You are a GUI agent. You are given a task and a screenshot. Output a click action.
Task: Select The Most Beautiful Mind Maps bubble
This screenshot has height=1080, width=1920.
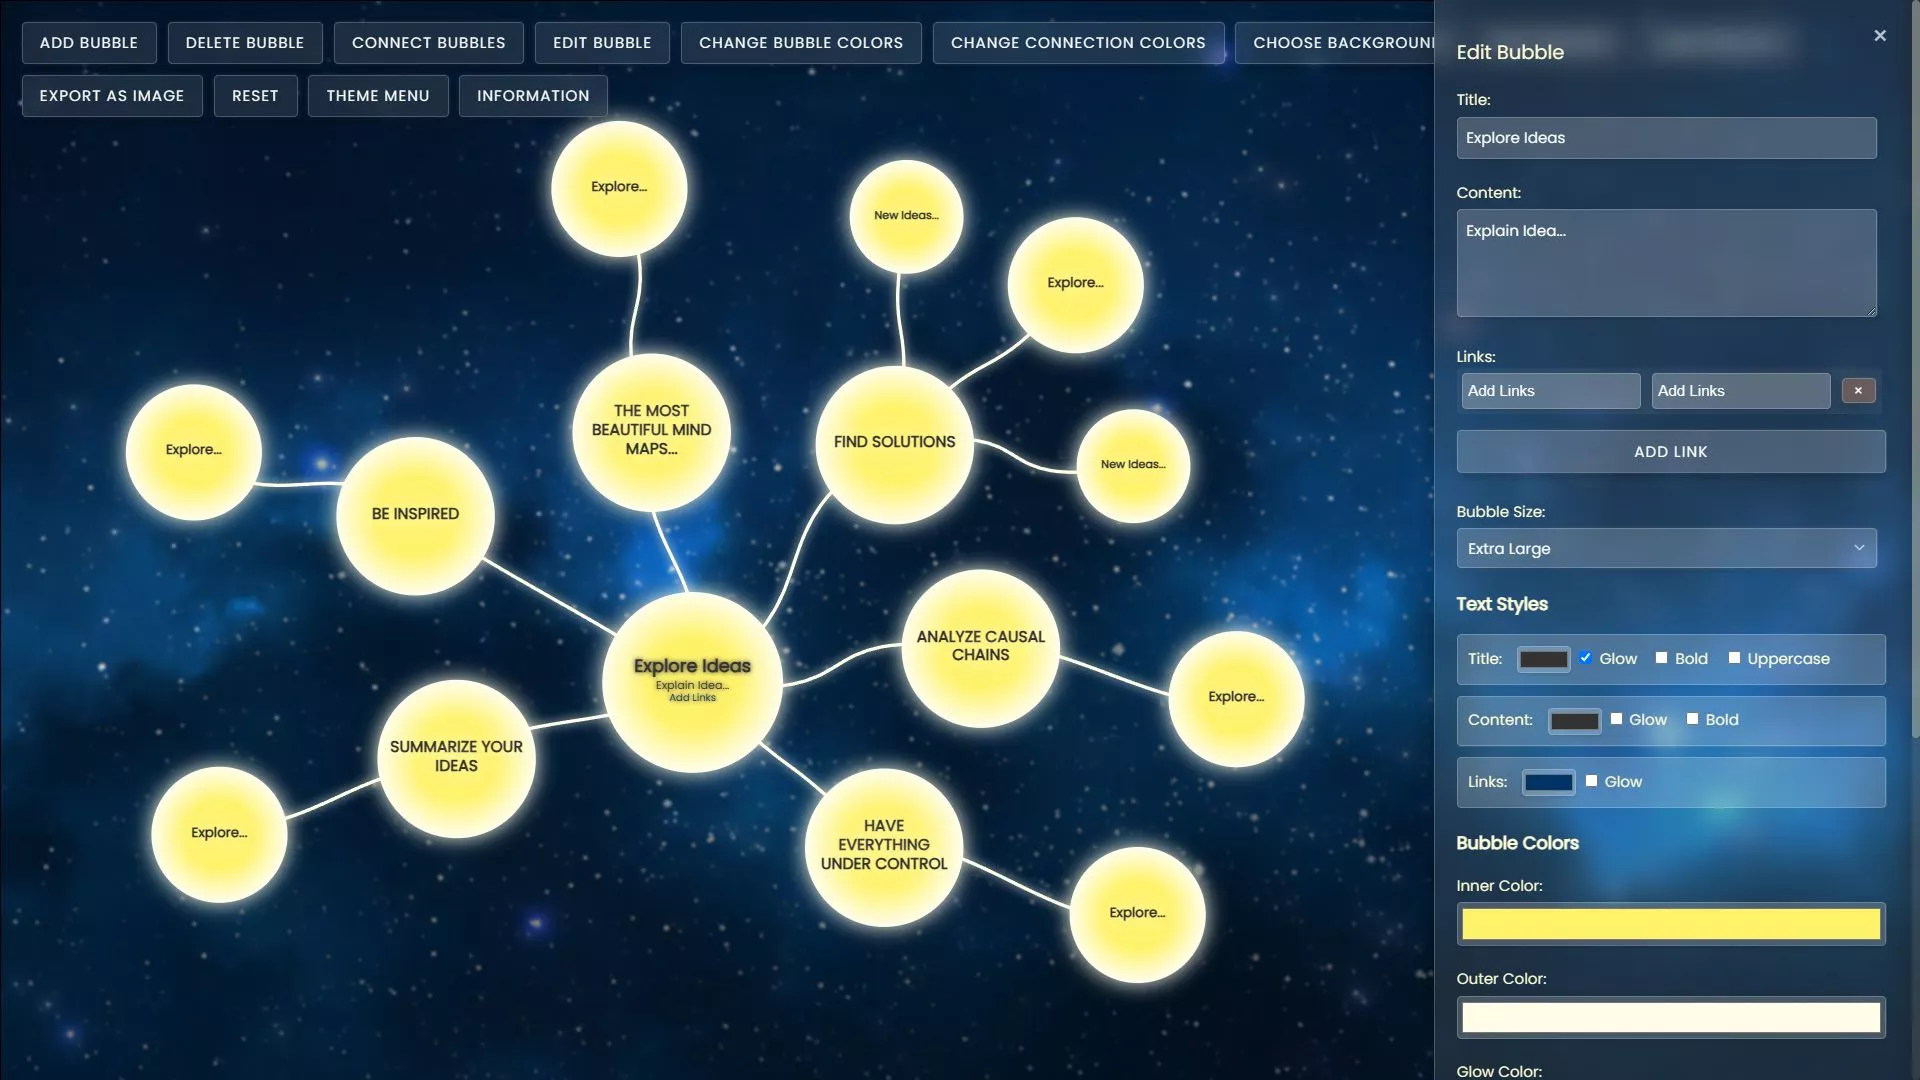coord(651,431)
